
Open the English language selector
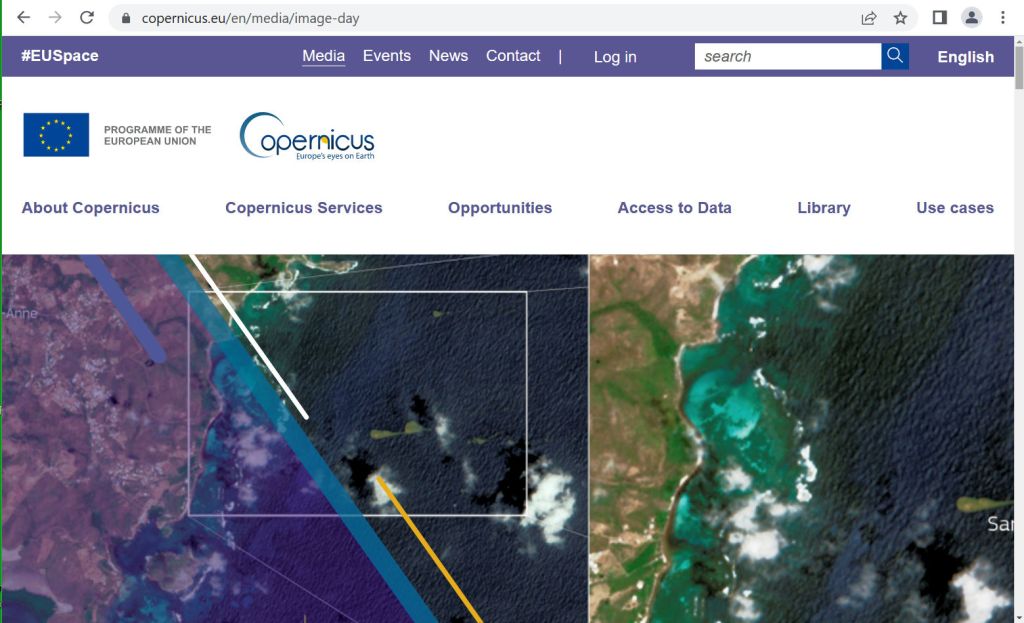click(x=965, y=57)
